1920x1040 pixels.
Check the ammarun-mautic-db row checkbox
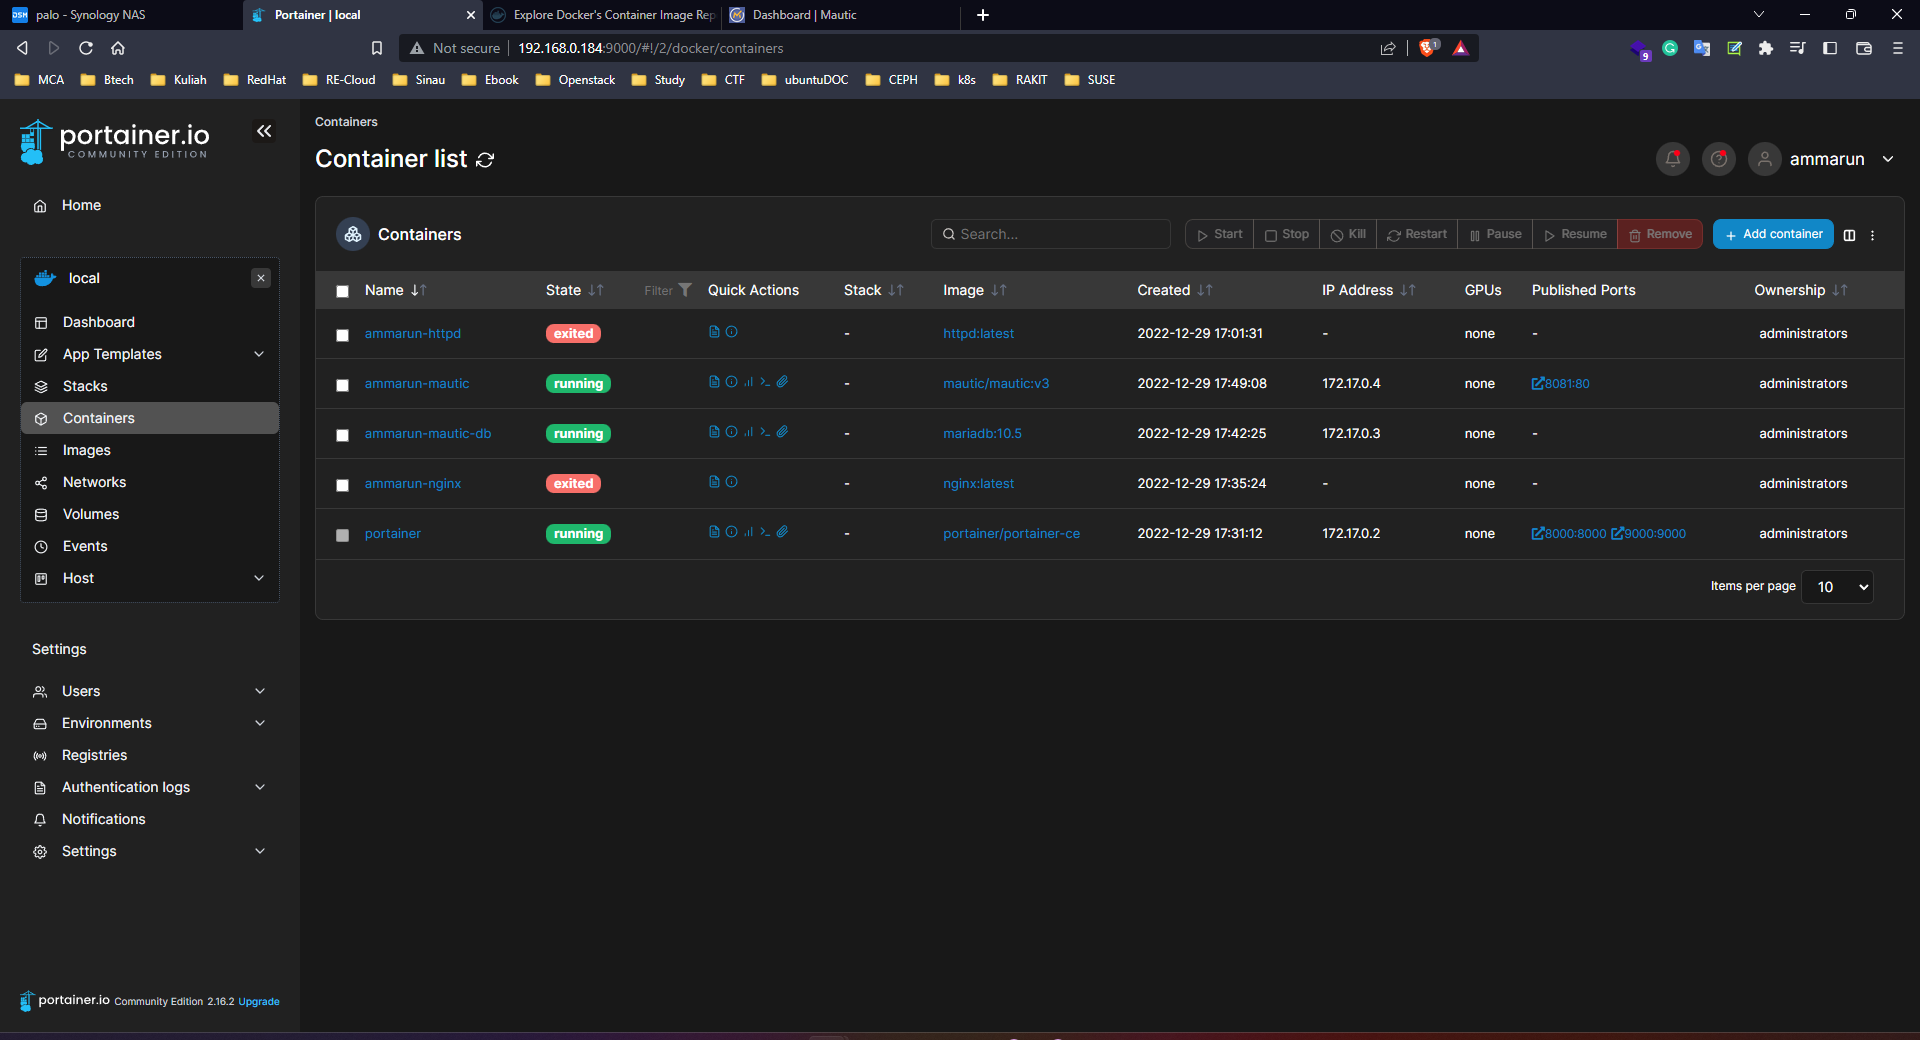[342, 435]
